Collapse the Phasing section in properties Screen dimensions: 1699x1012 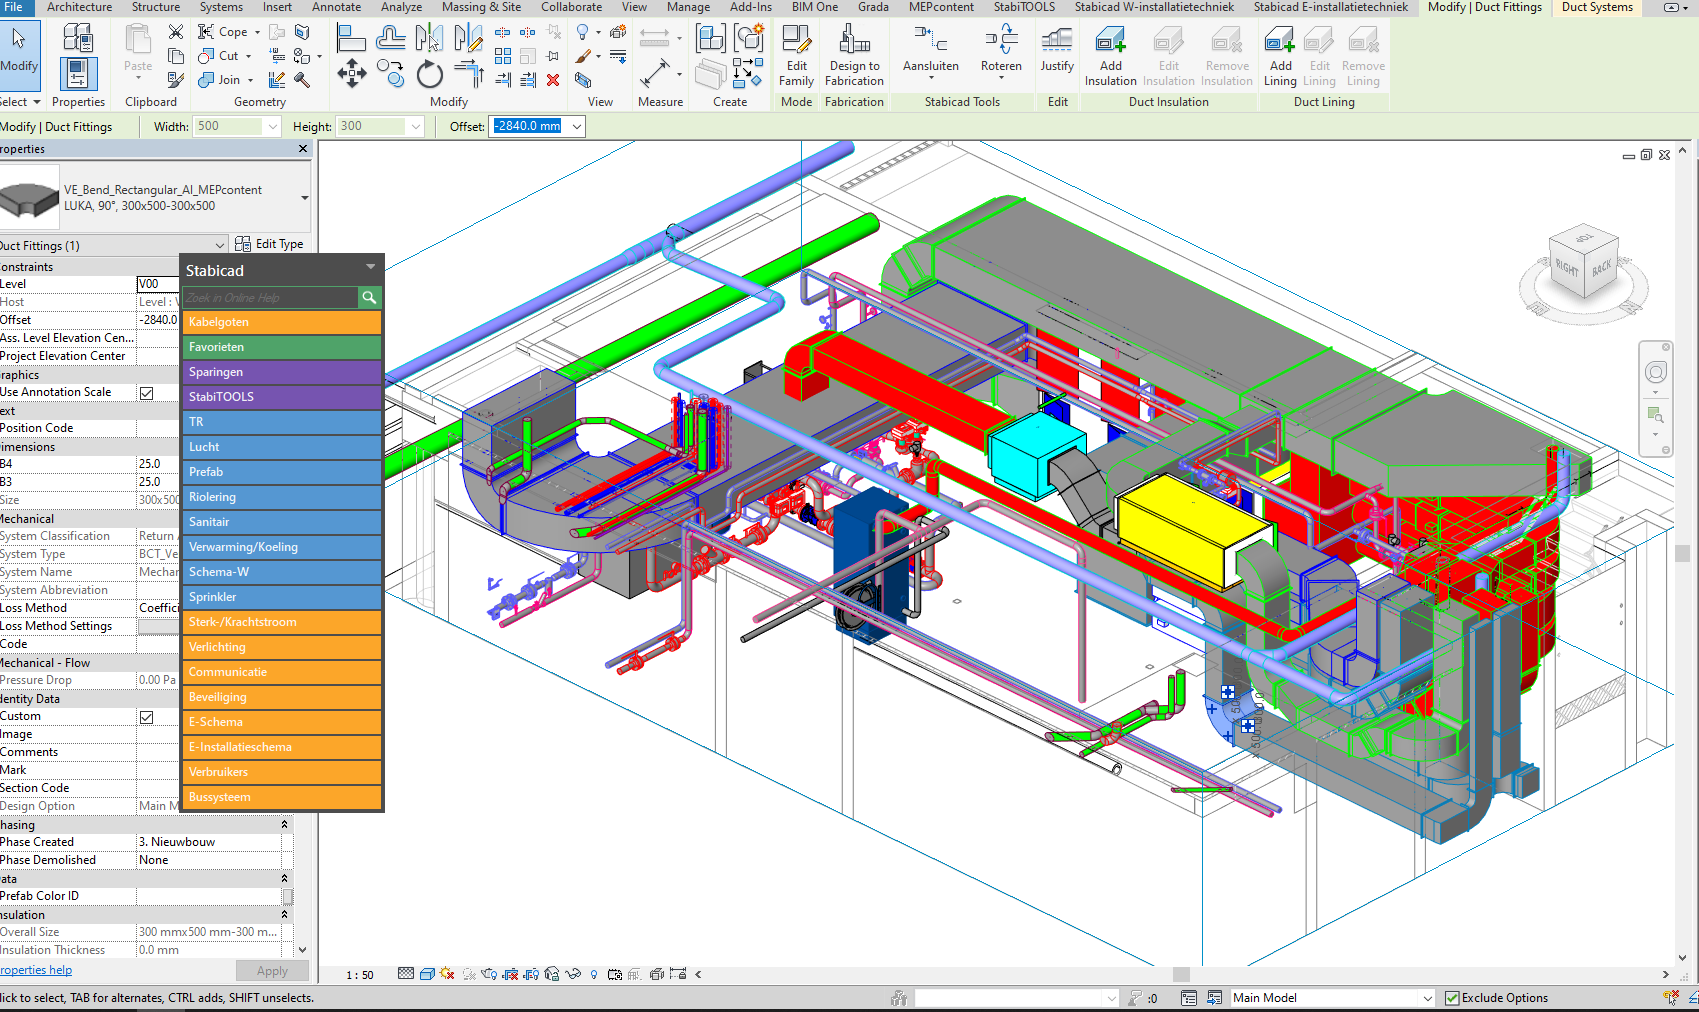[x=284, y=825]
